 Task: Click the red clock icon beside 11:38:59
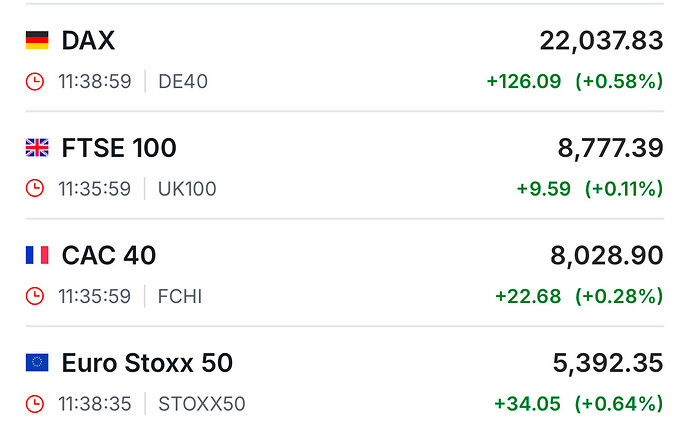(35, 81)
